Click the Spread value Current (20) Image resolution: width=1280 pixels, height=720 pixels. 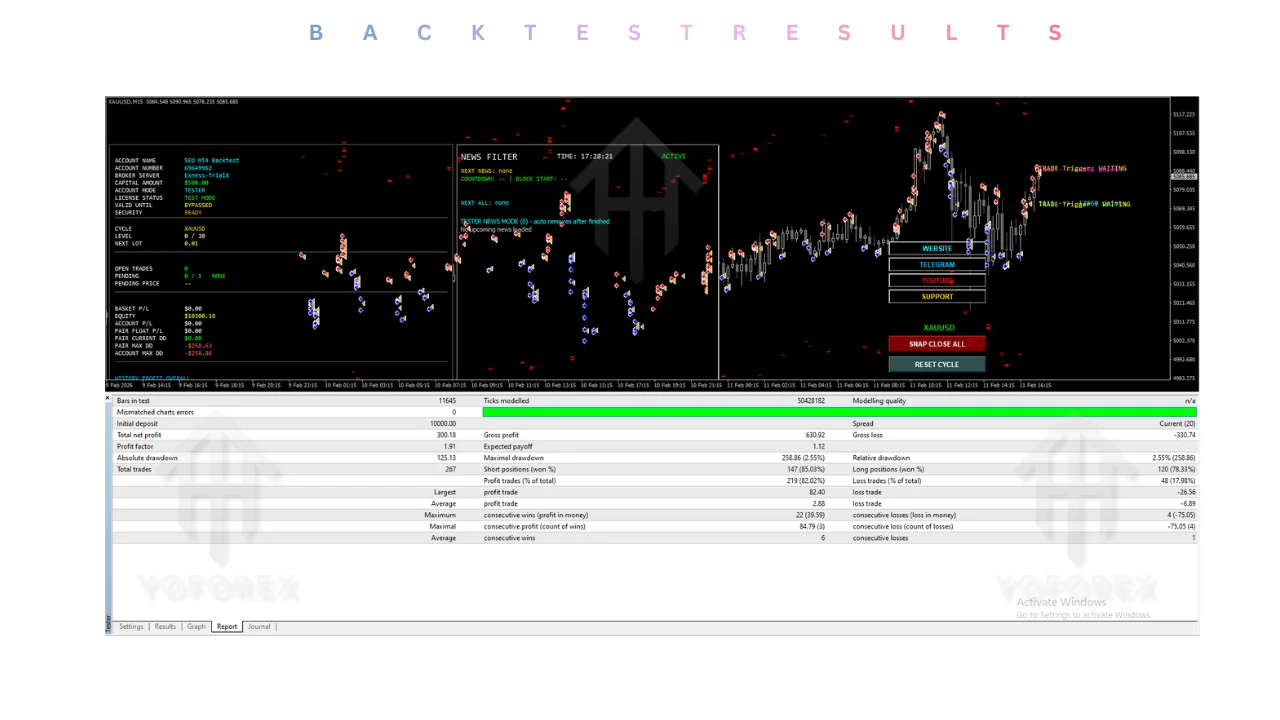1177,424
